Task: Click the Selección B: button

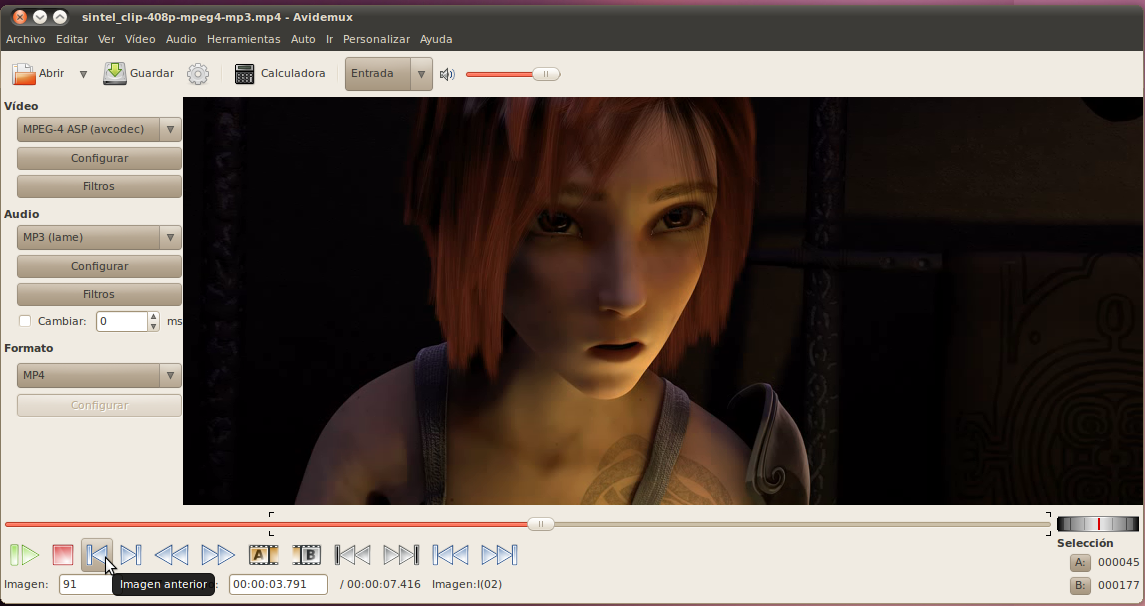Action: pos(1080,585)
